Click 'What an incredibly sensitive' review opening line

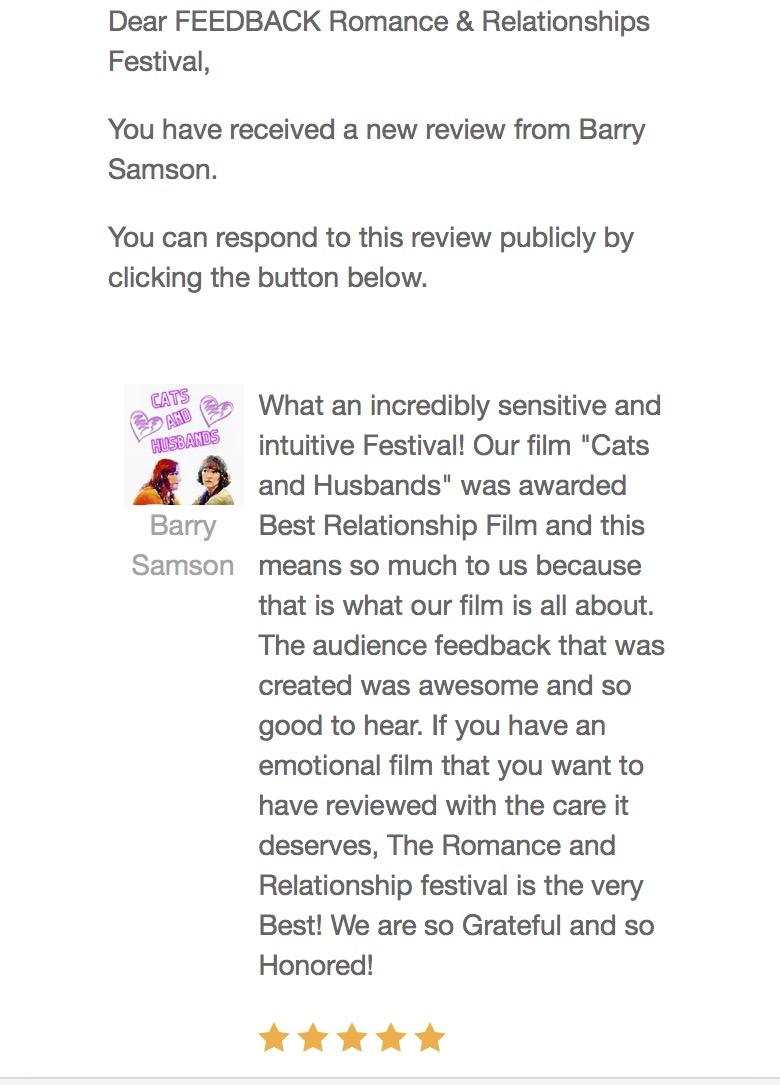pos(459,406)
